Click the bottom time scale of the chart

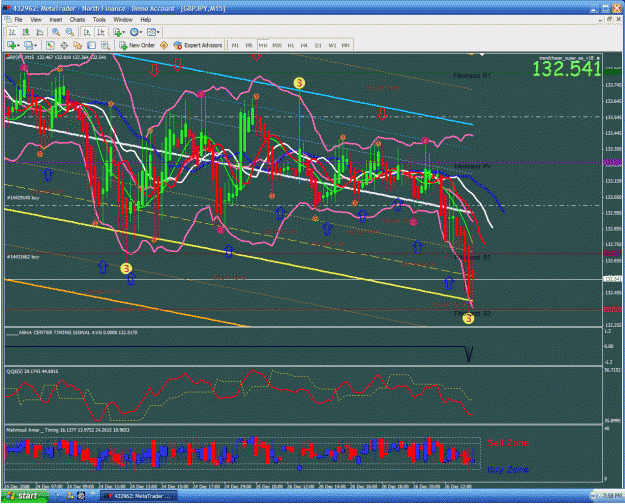point(303,486)
